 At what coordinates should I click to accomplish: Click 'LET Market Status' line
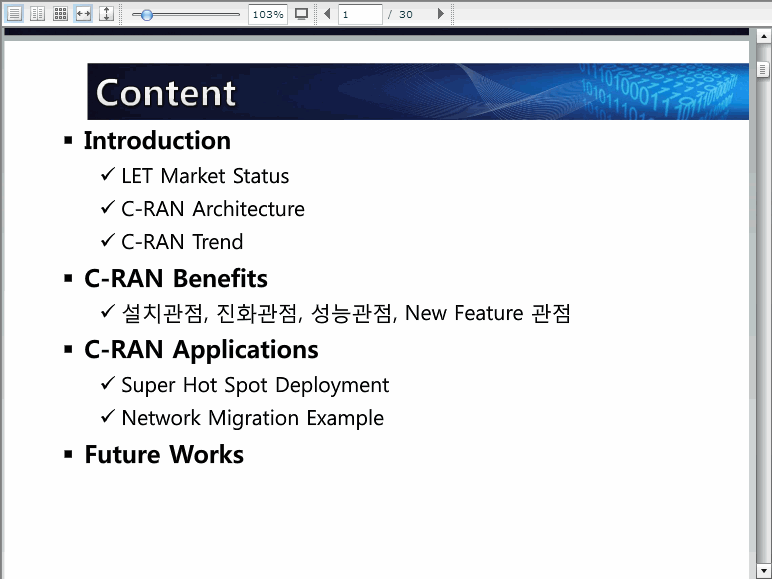point(205,176)
